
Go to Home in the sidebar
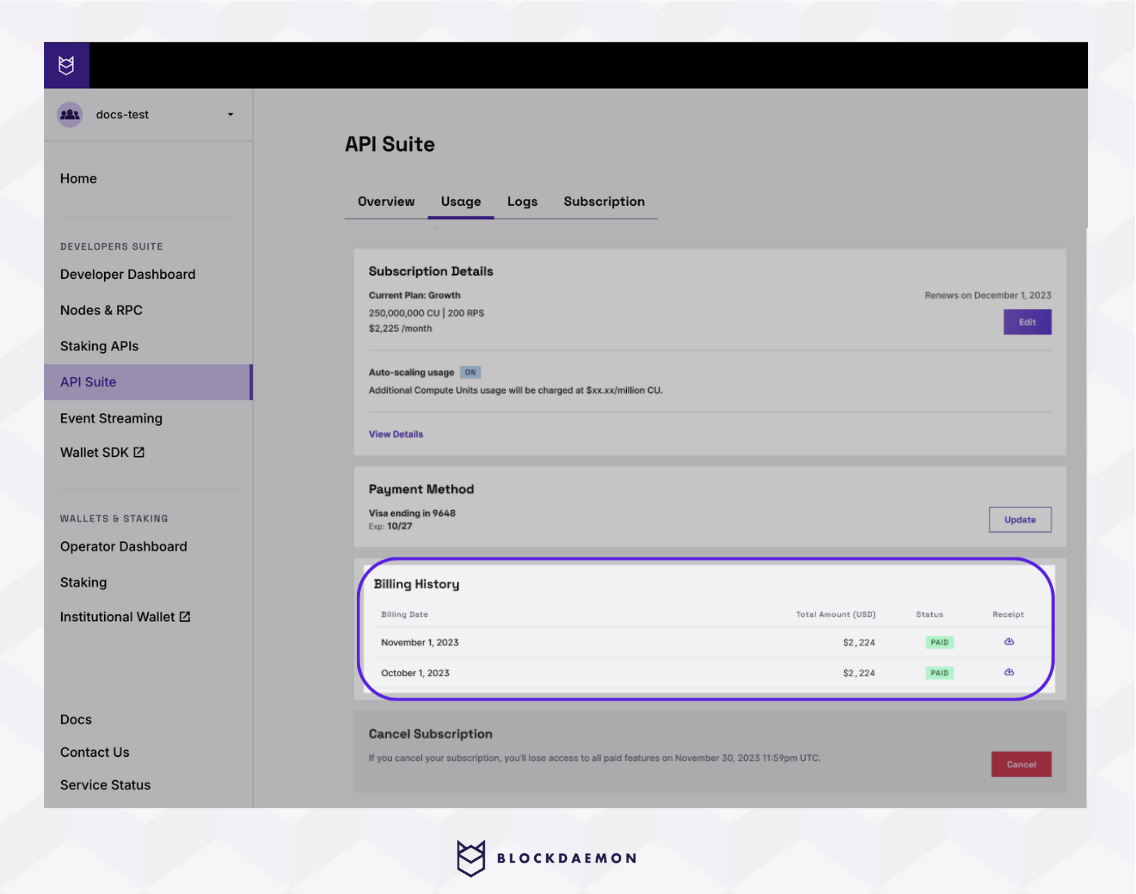pos(78,178)
